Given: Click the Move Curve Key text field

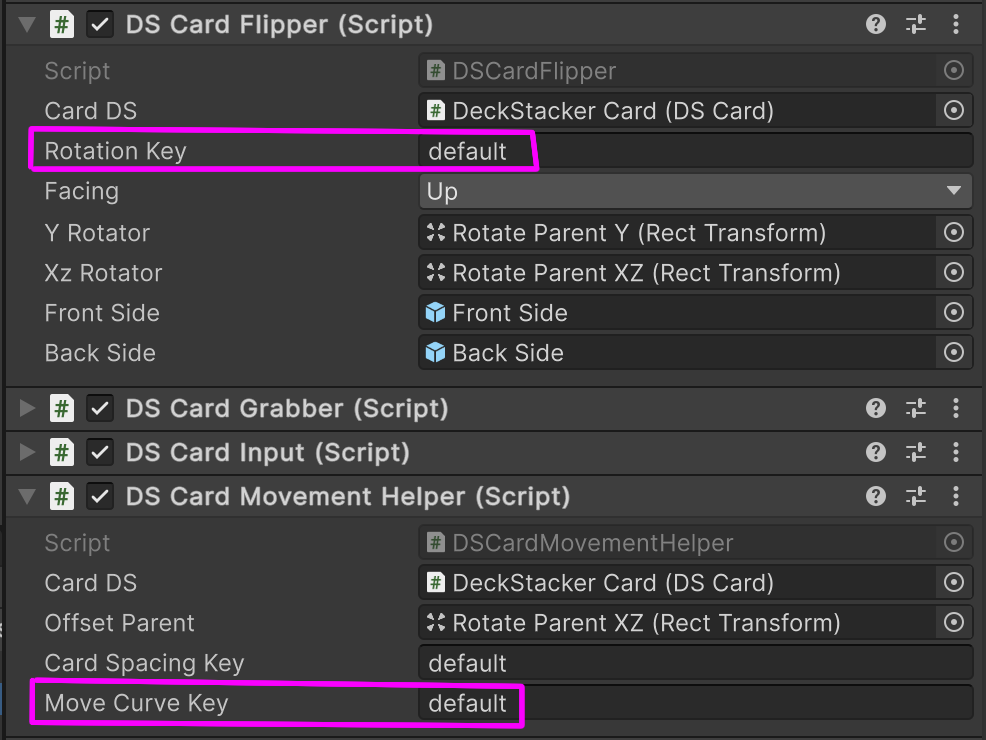Looking at the screenshot, I should pyautogui.click(x=695, y=703).
